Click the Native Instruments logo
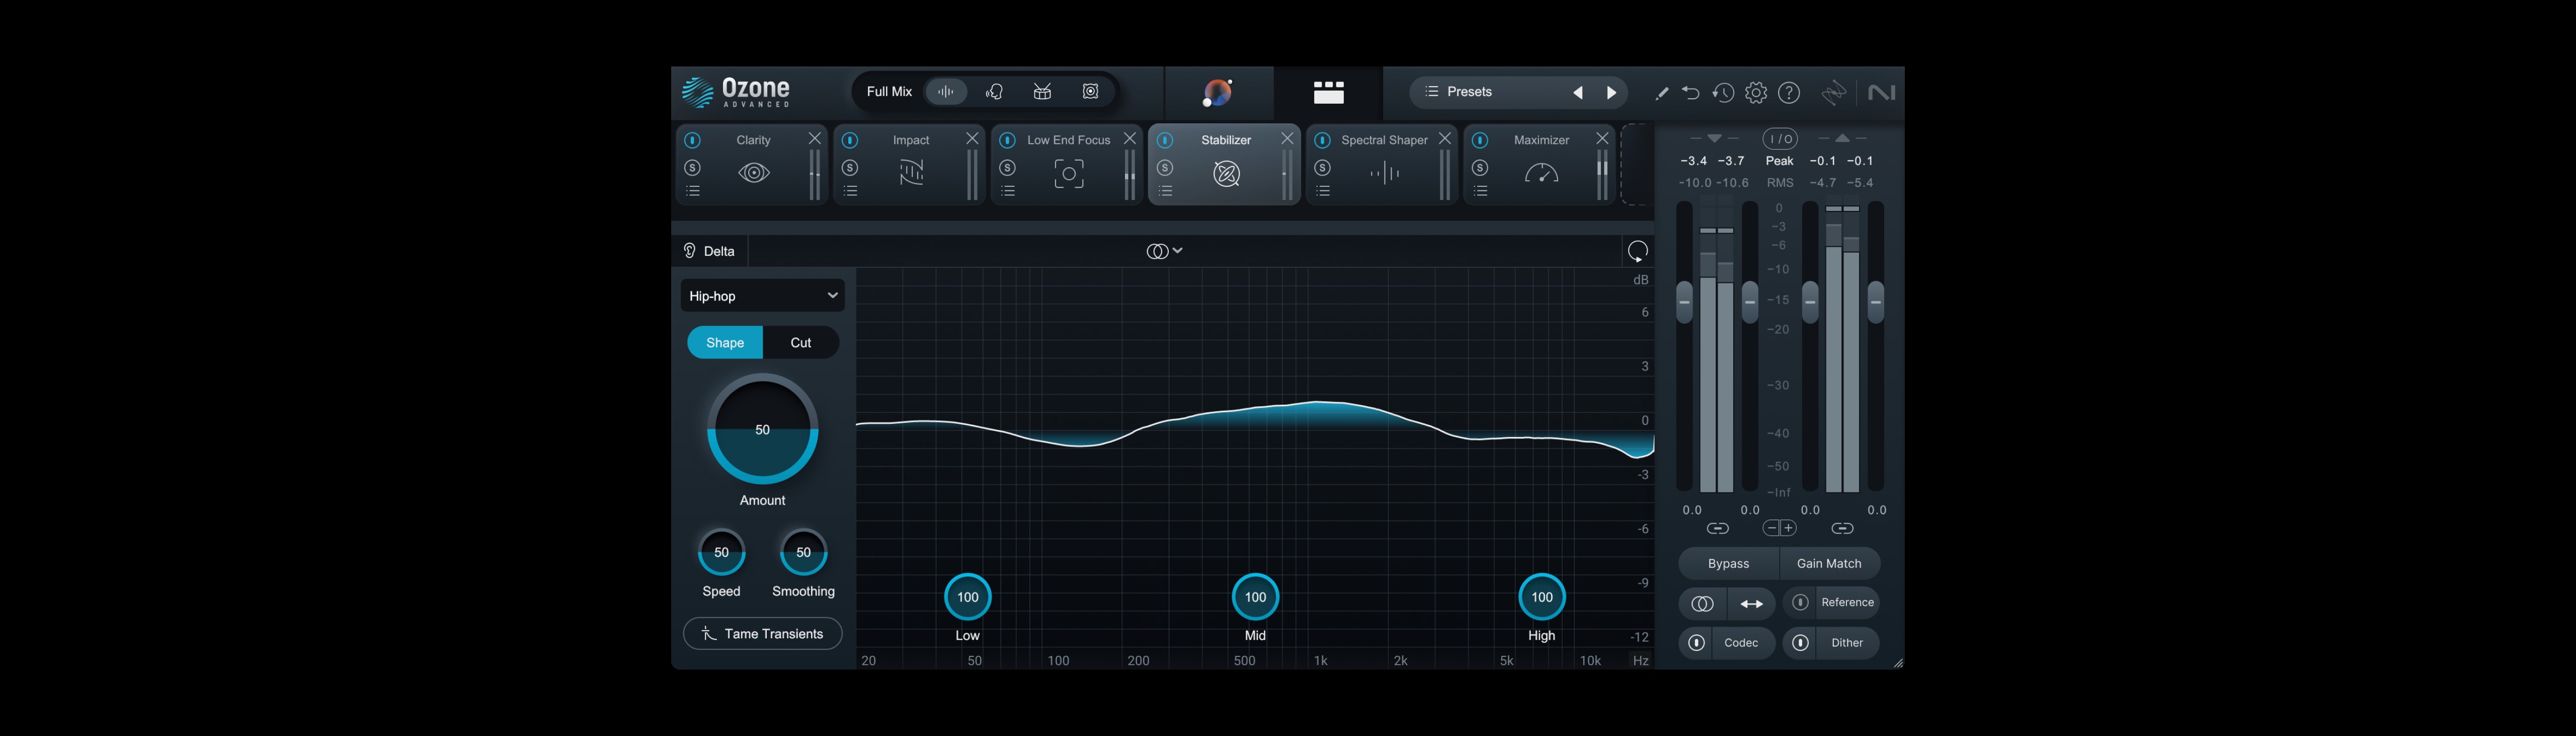 tap(1881, 93)
